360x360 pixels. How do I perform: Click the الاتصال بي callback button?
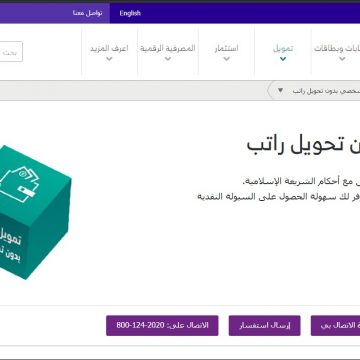point(335,326)
